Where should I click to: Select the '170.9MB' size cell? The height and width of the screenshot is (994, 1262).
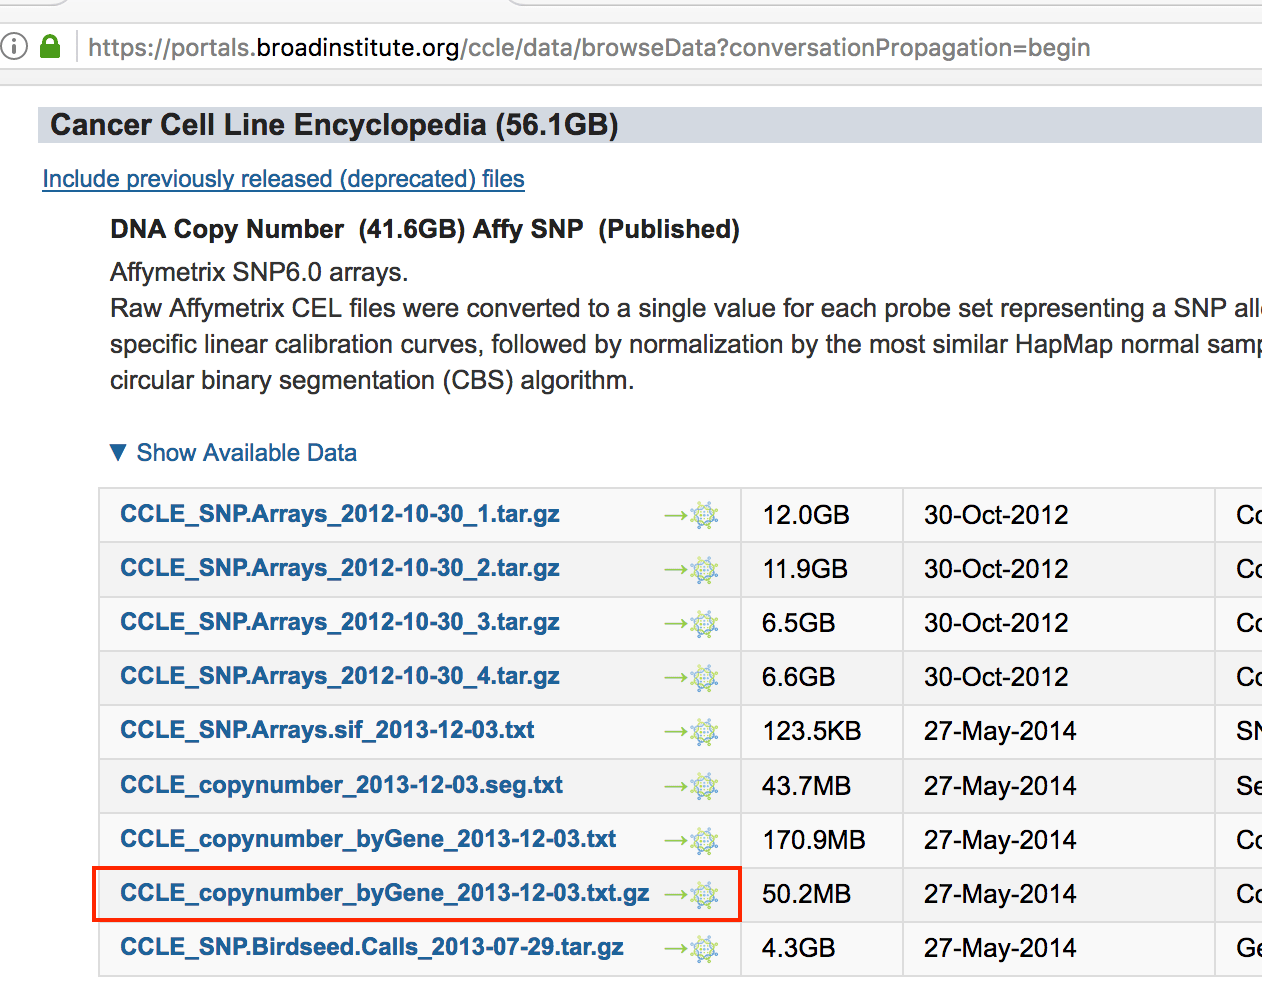[x=821, y=840]
